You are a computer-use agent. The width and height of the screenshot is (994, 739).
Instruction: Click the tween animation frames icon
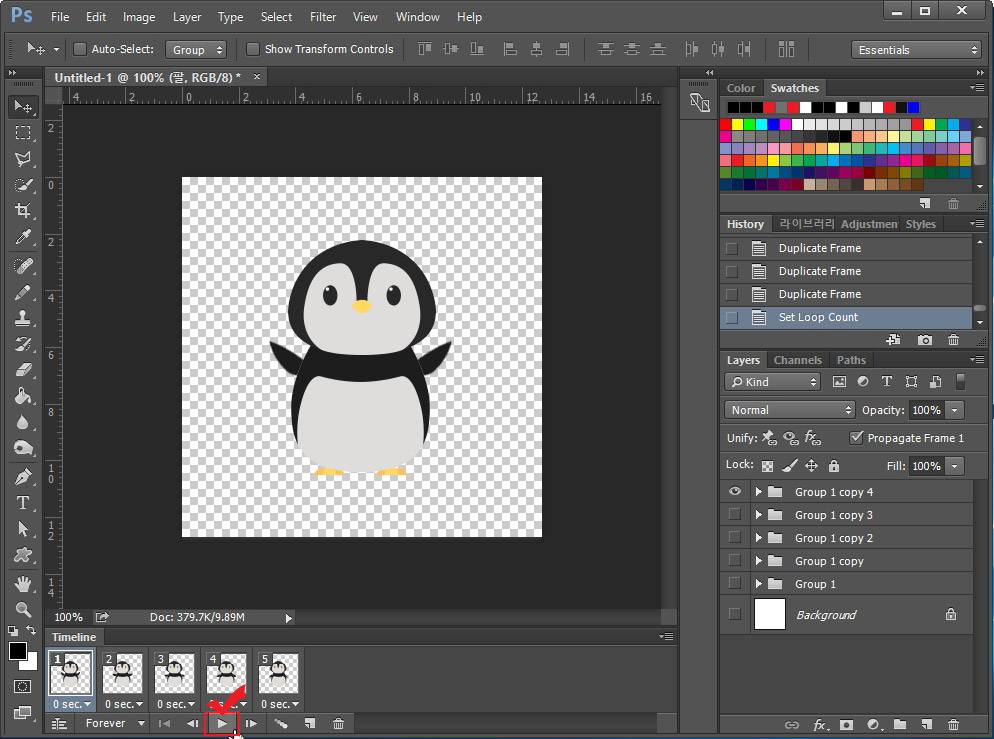click(281, 723)
